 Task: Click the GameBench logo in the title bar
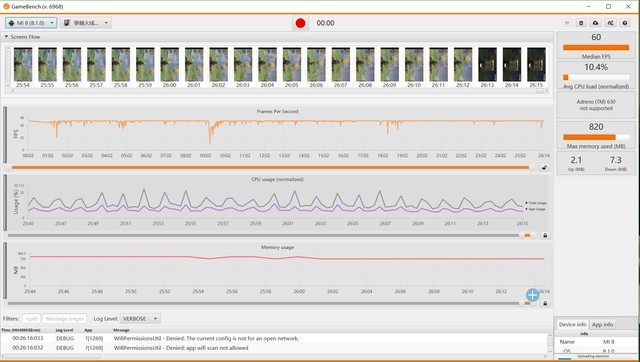coord(6,7)
